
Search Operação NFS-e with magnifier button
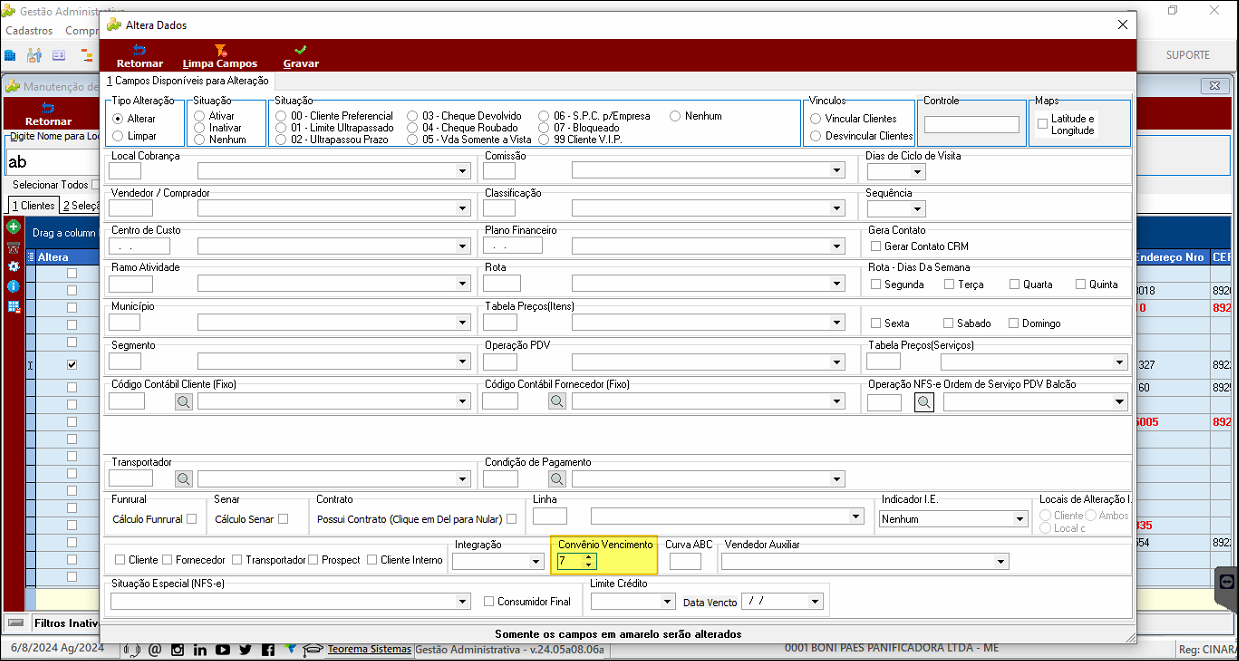924,402
